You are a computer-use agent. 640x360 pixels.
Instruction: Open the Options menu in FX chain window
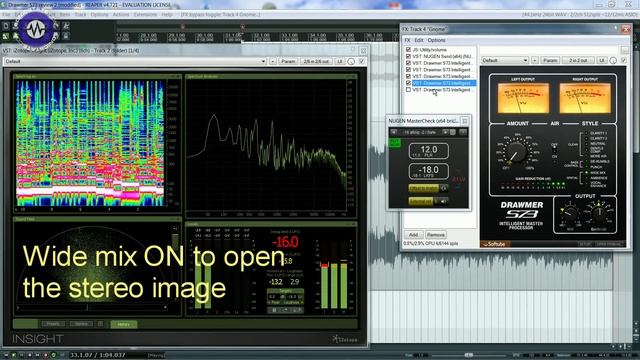click(x=436, y=40)
